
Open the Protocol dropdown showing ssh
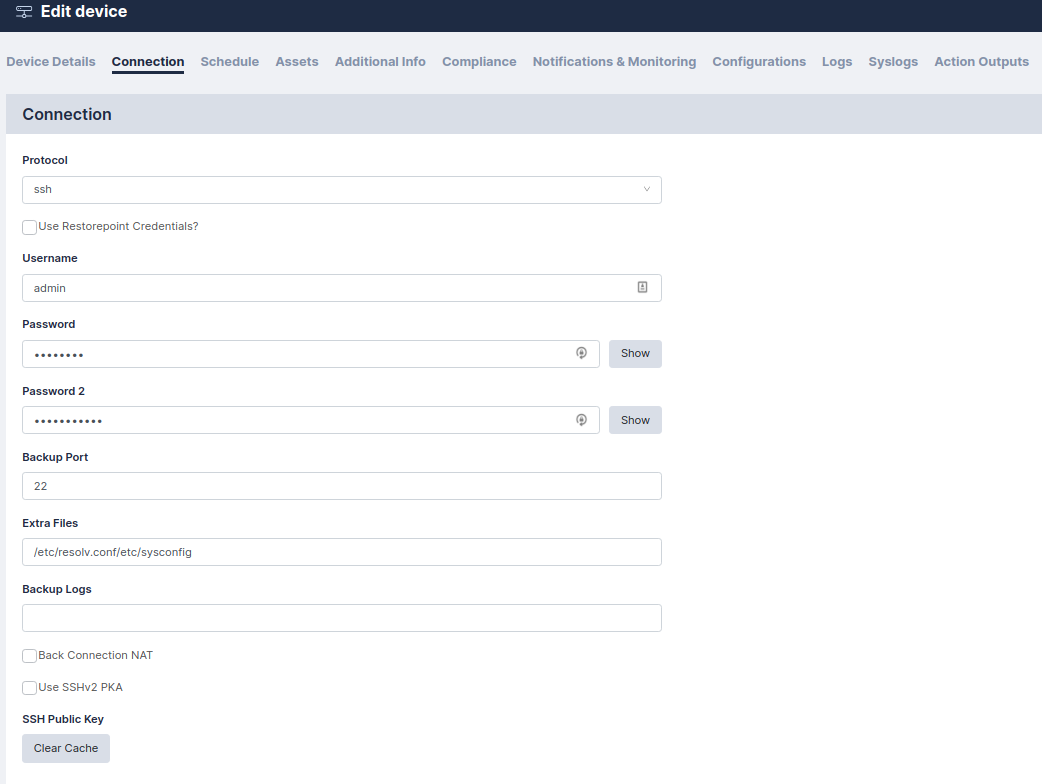pyautogui.click(x=342, y=190)
